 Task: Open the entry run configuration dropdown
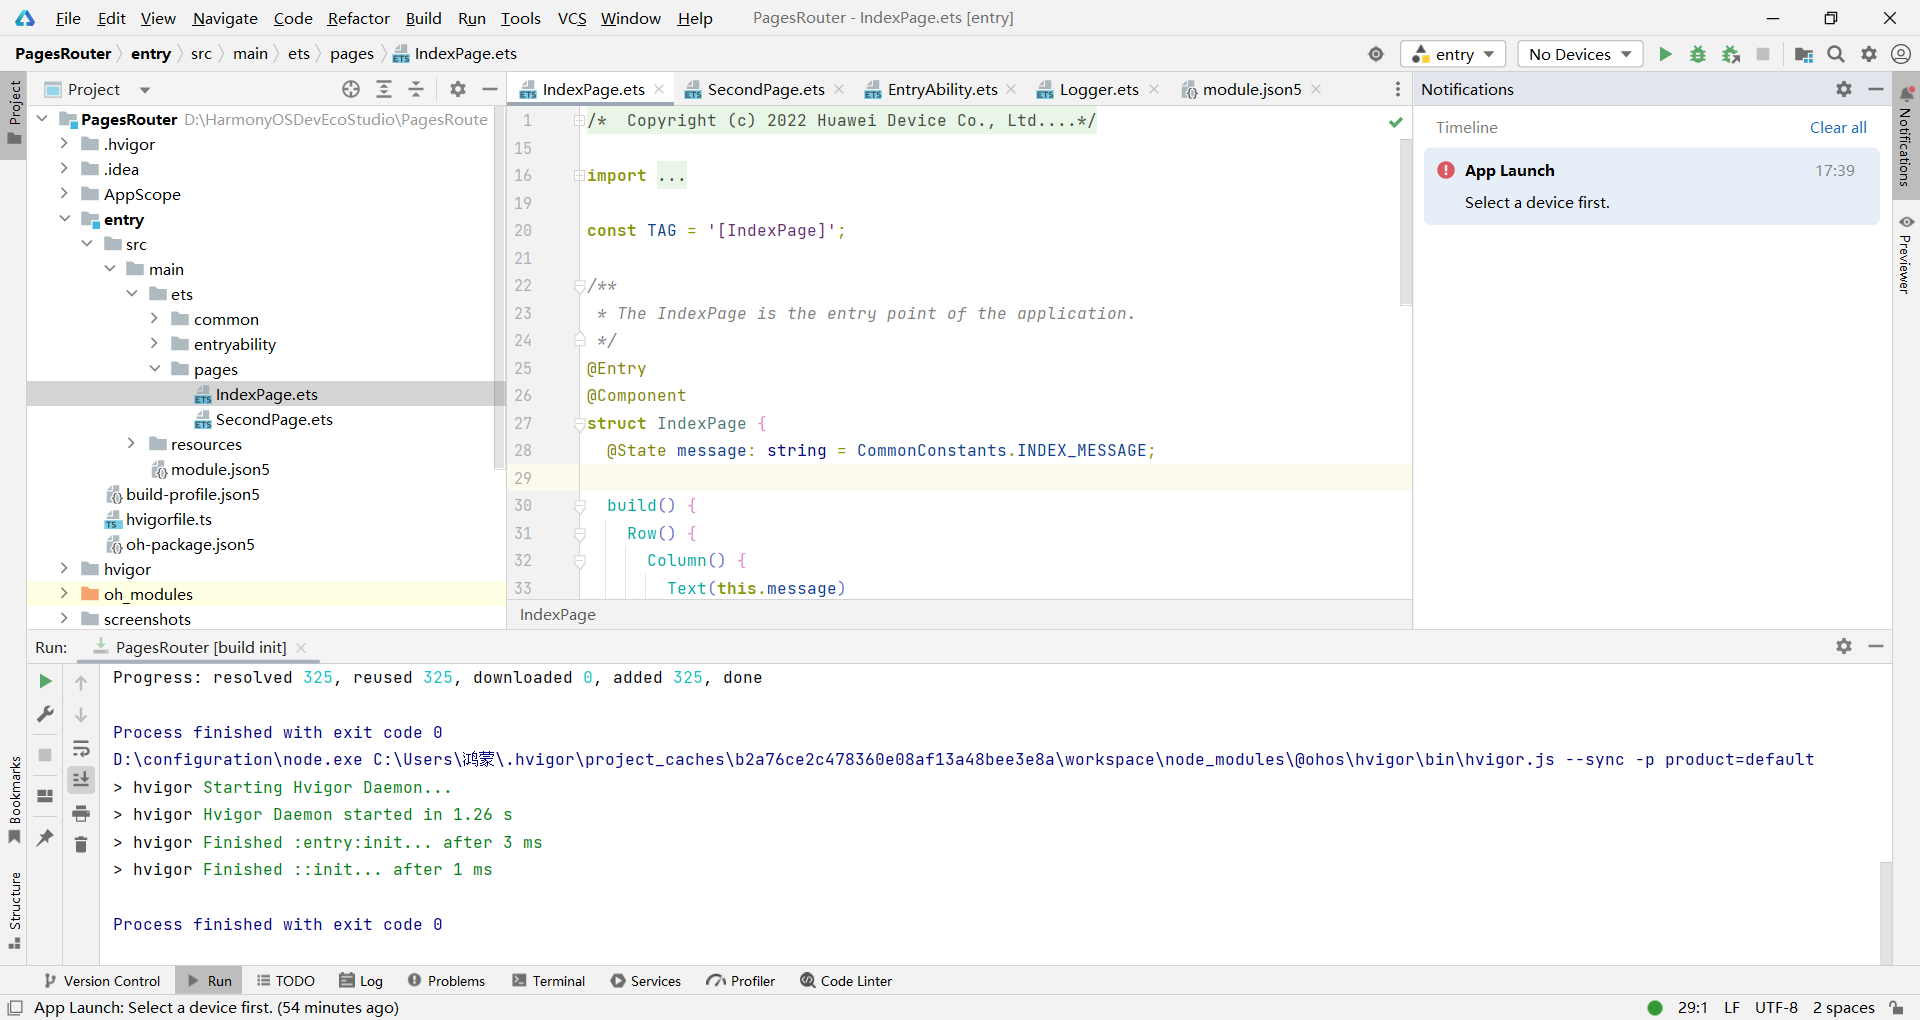(x=1453, y=54)
